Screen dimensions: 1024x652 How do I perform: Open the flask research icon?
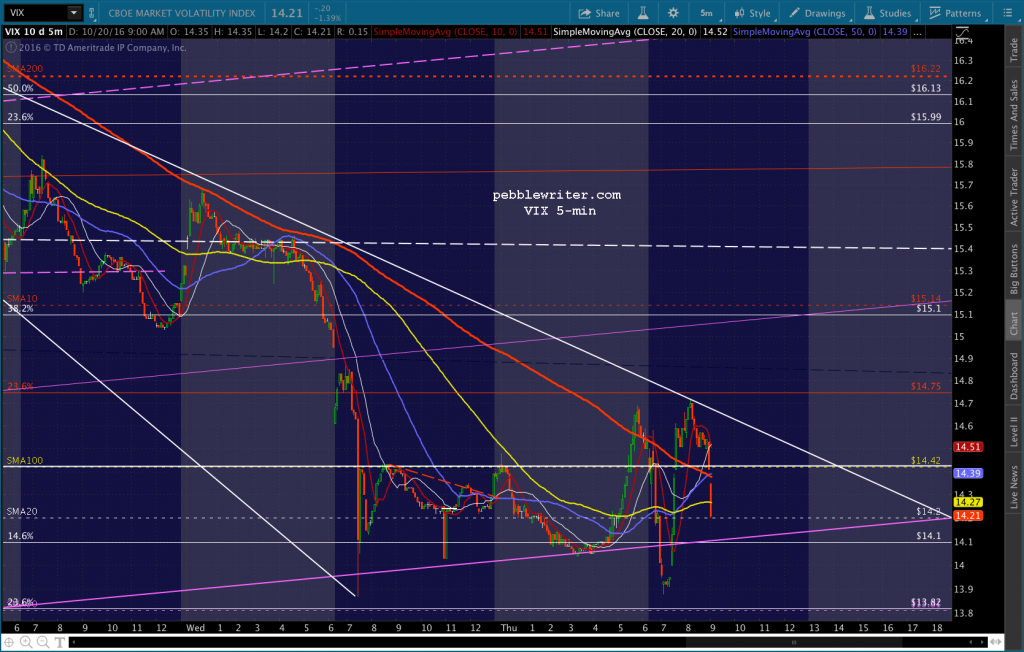click(x=643, y=12)
